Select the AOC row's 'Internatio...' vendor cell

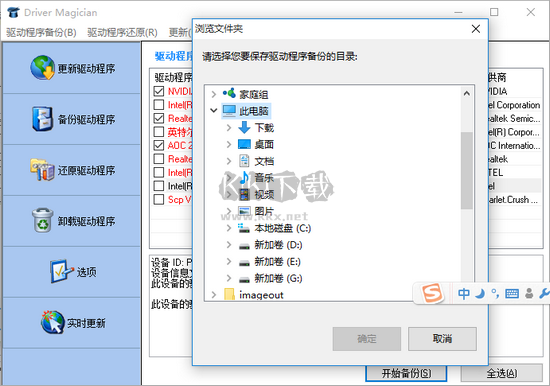tap(514, 145)
